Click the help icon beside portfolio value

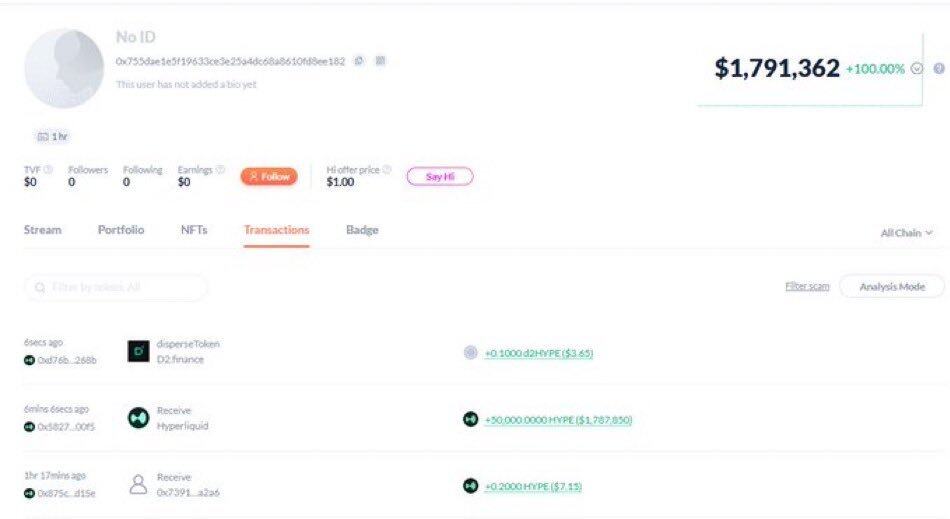[x=939, y=69]
